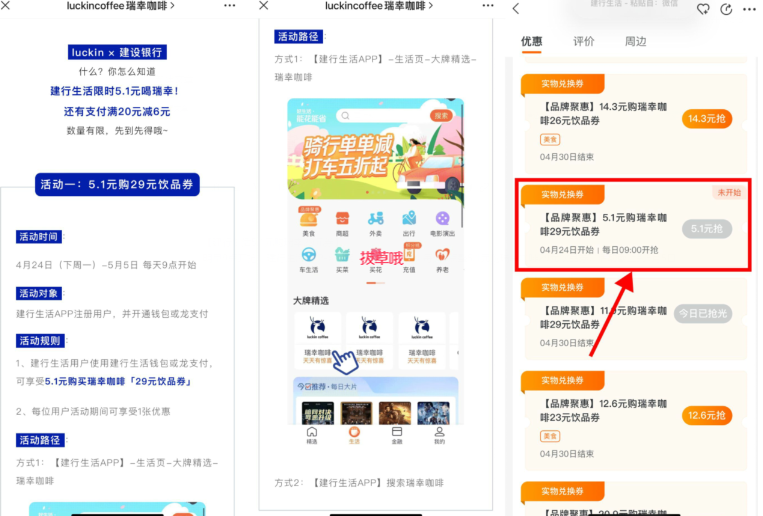Select the 方式2：【建行生活APP】搜索瑞幸咖啡 line

coord(359,483)
